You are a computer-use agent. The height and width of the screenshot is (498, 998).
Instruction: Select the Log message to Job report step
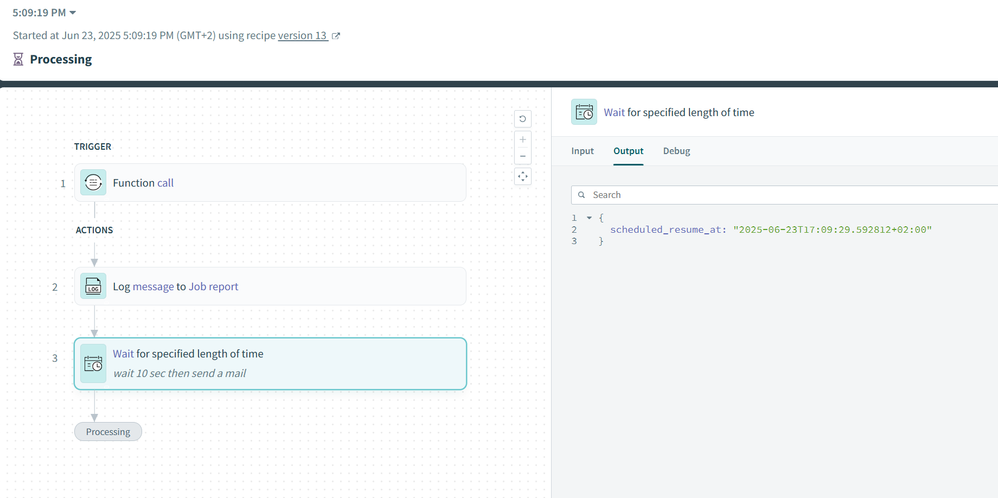(270, 287)
